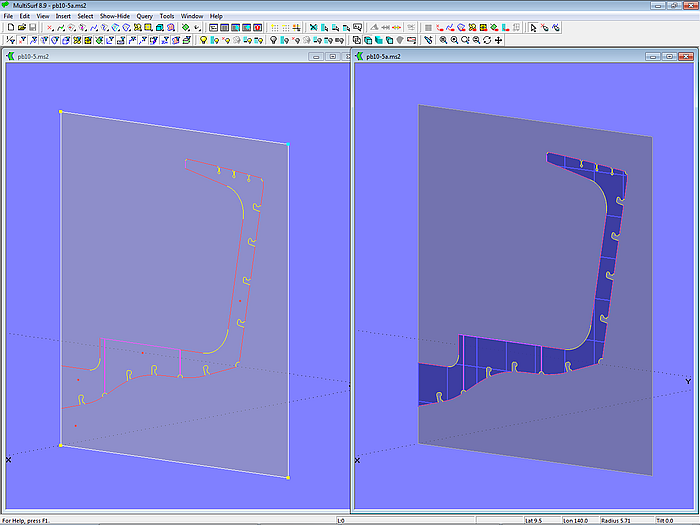The width and height of the screenshot is (700, 525).
Task: Open the Show-Hide menu
Action: point(113,17)
